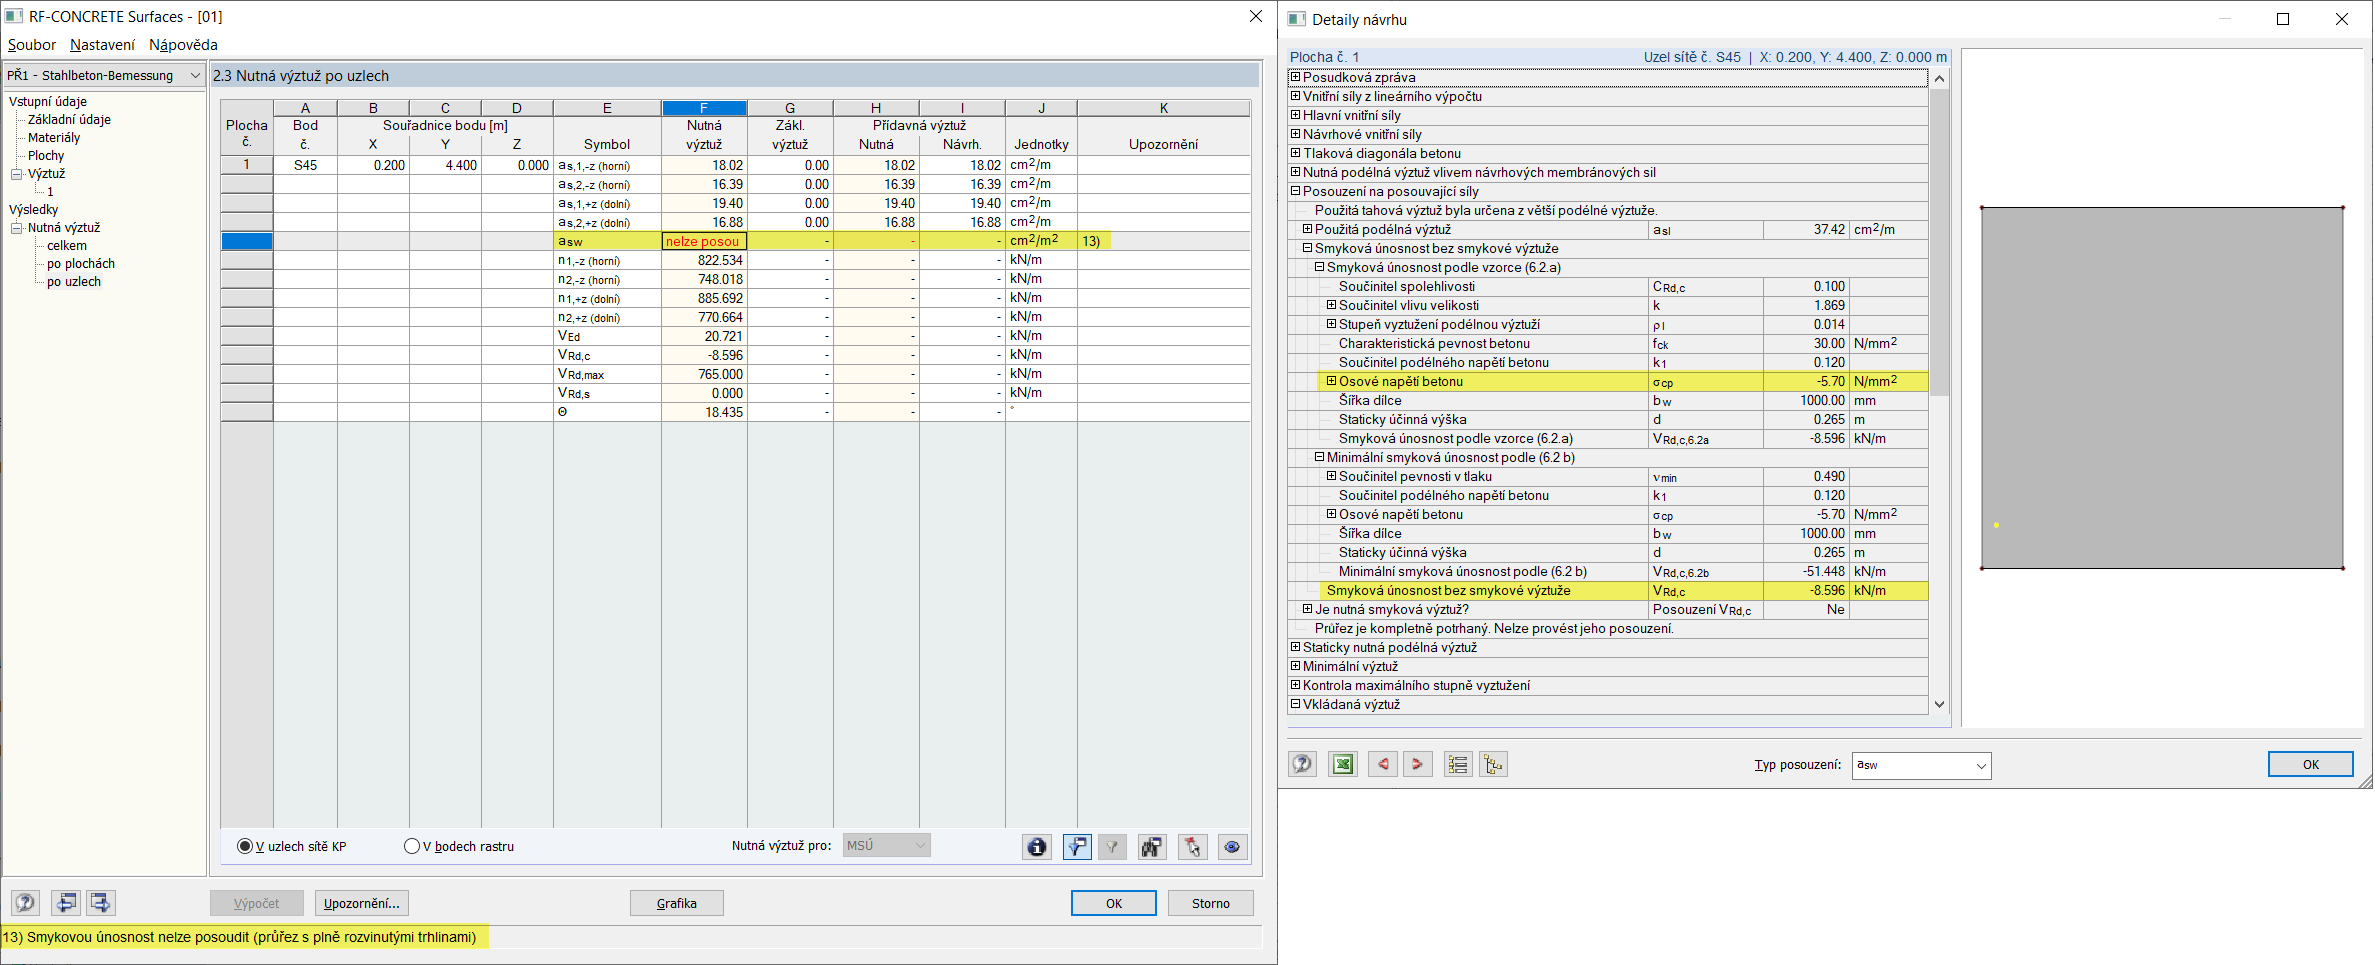Click the details tree scrollbar down arrow
The width and height of the screenshot is (2375, 965).
(x=1940, y=704)
